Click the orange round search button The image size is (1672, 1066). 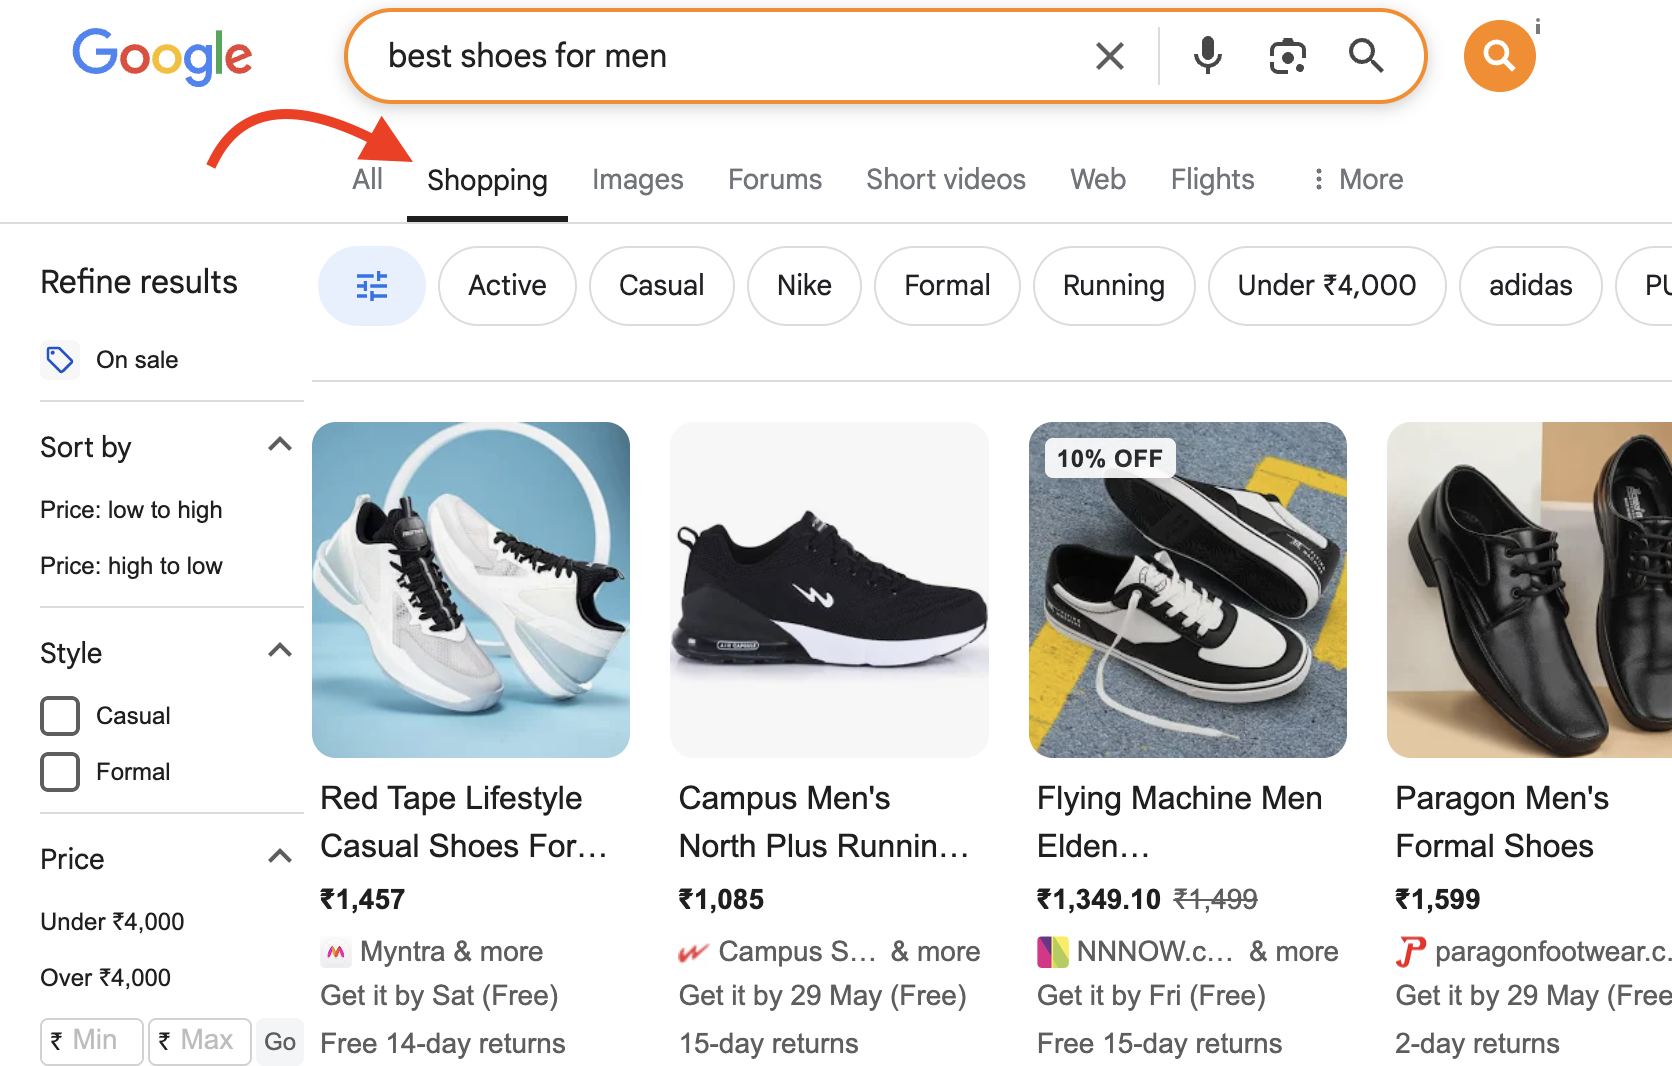click(x=1499, y=56)
